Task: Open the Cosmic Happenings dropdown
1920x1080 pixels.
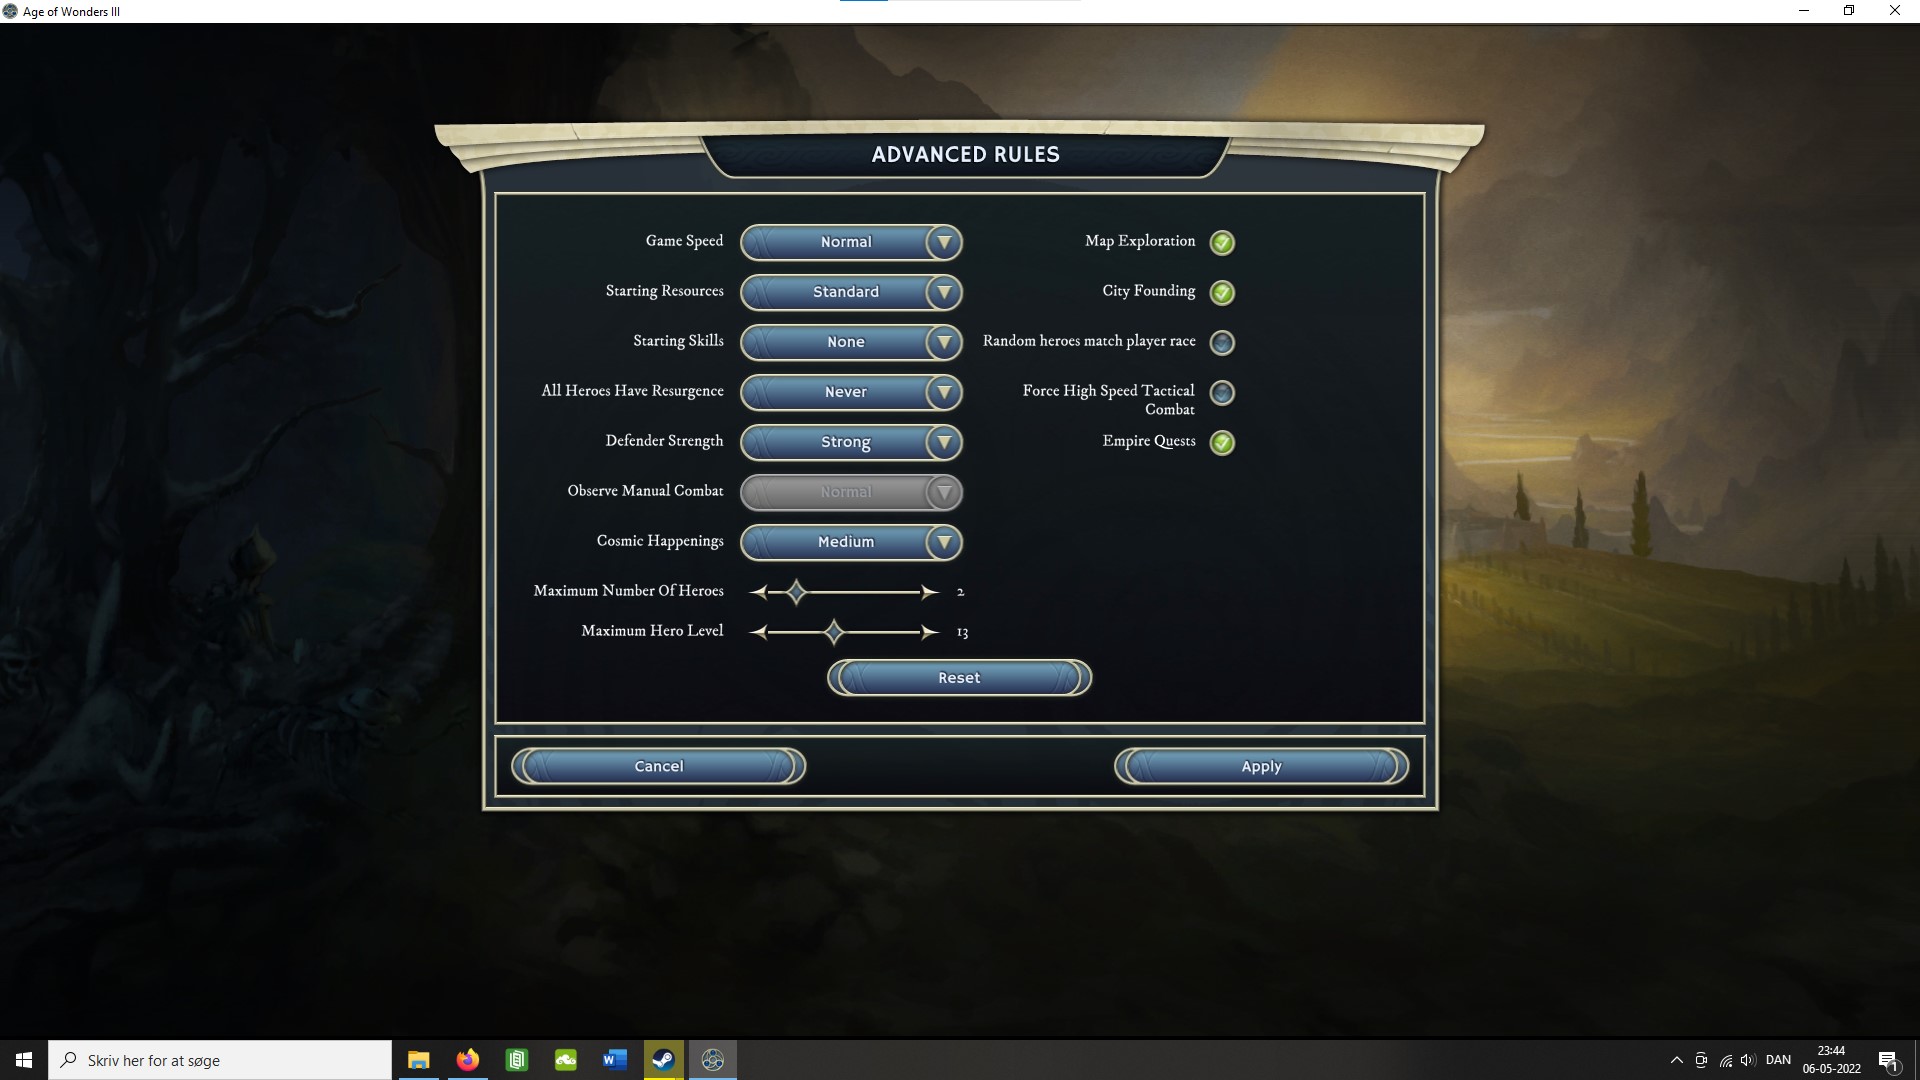Action: click(x=851, y=542)
